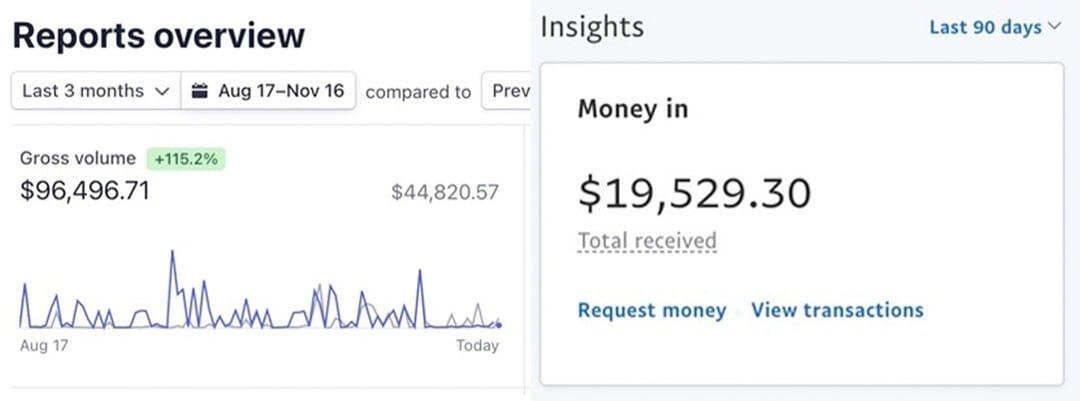Click the green +115.2% growth badge
Screen dimensions: 1080x401
186,158
